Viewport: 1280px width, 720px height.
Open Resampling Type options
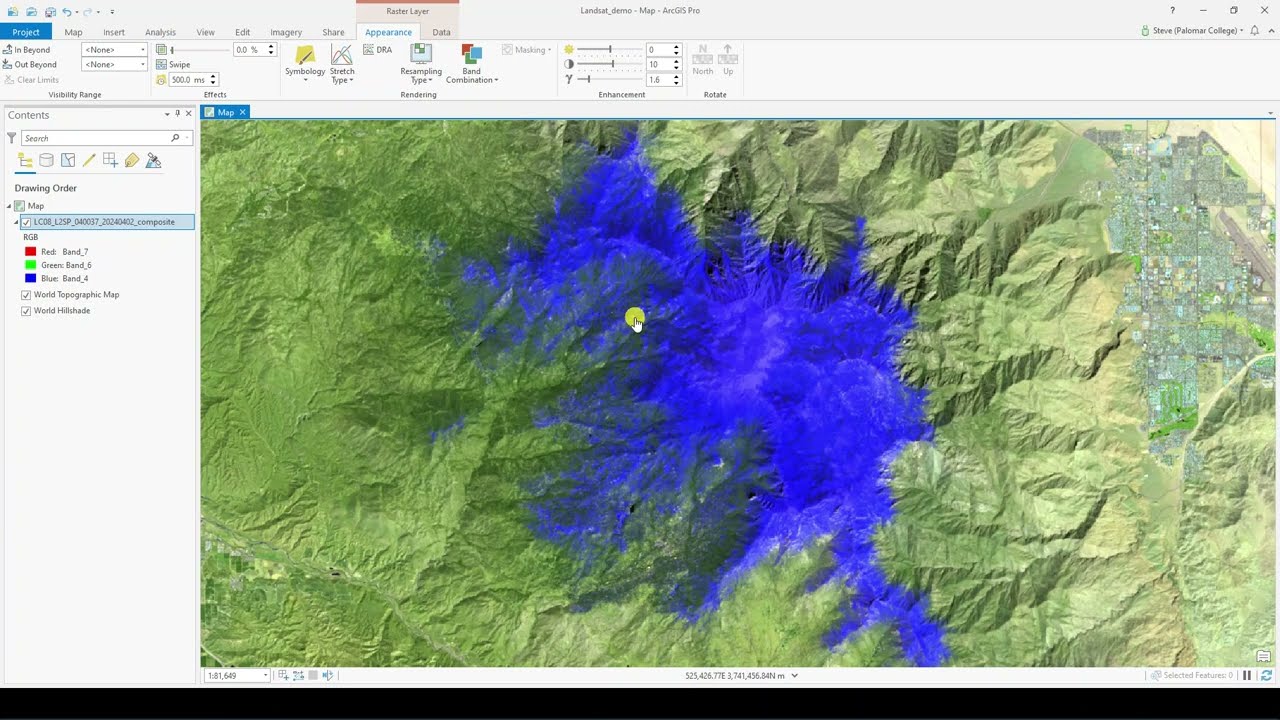[x=421, y=63]
